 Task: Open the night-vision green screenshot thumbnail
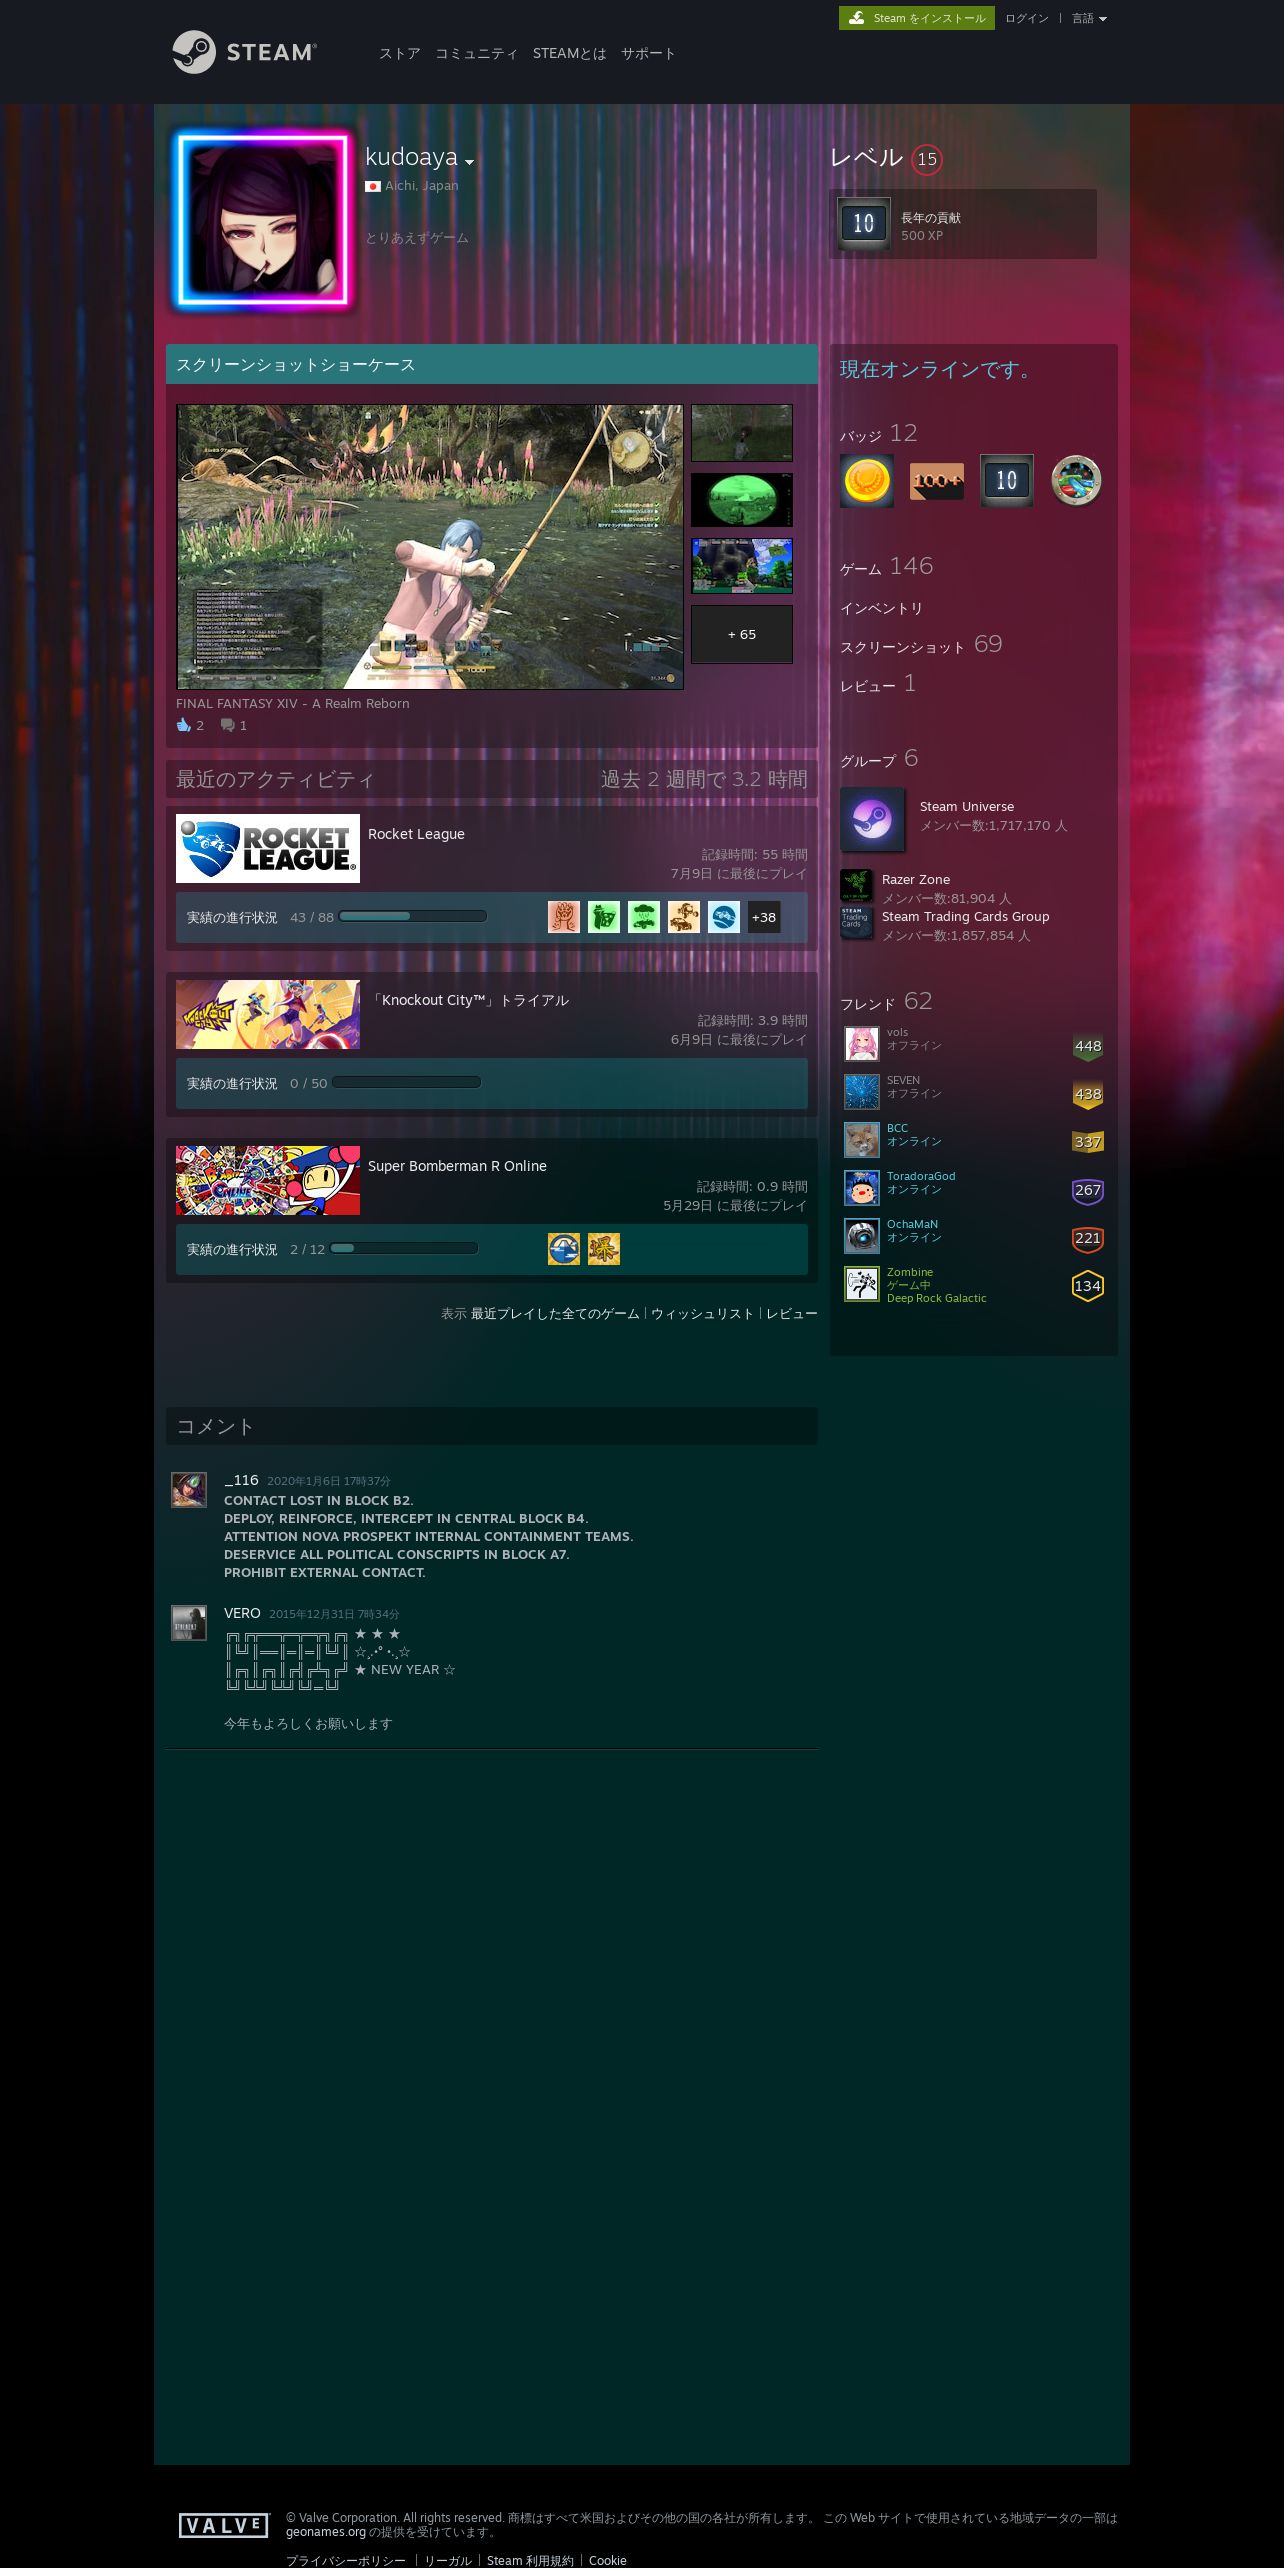[742, 500]
